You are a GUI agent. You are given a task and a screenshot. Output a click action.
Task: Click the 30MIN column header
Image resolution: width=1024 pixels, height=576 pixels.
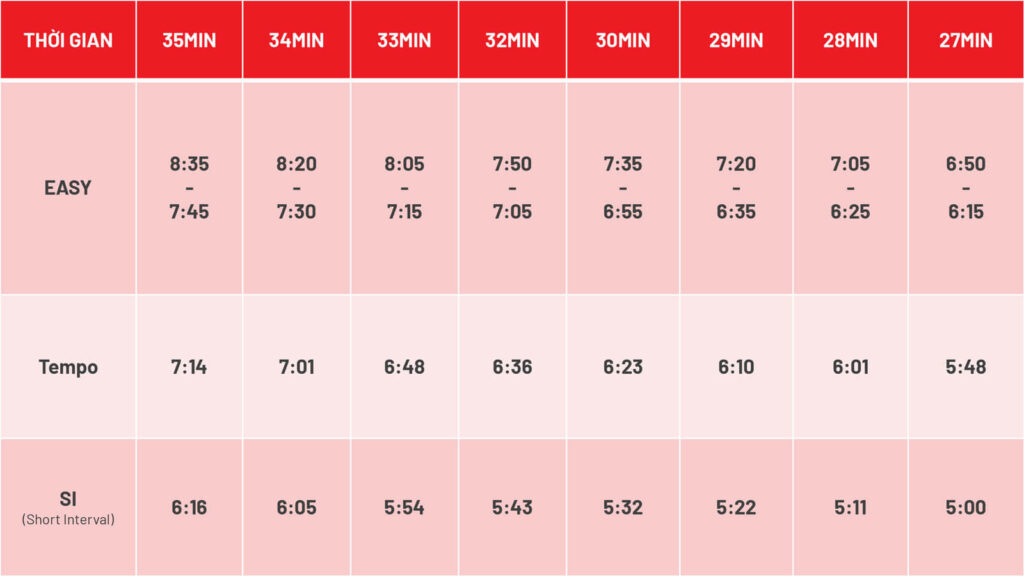point(623,40)
